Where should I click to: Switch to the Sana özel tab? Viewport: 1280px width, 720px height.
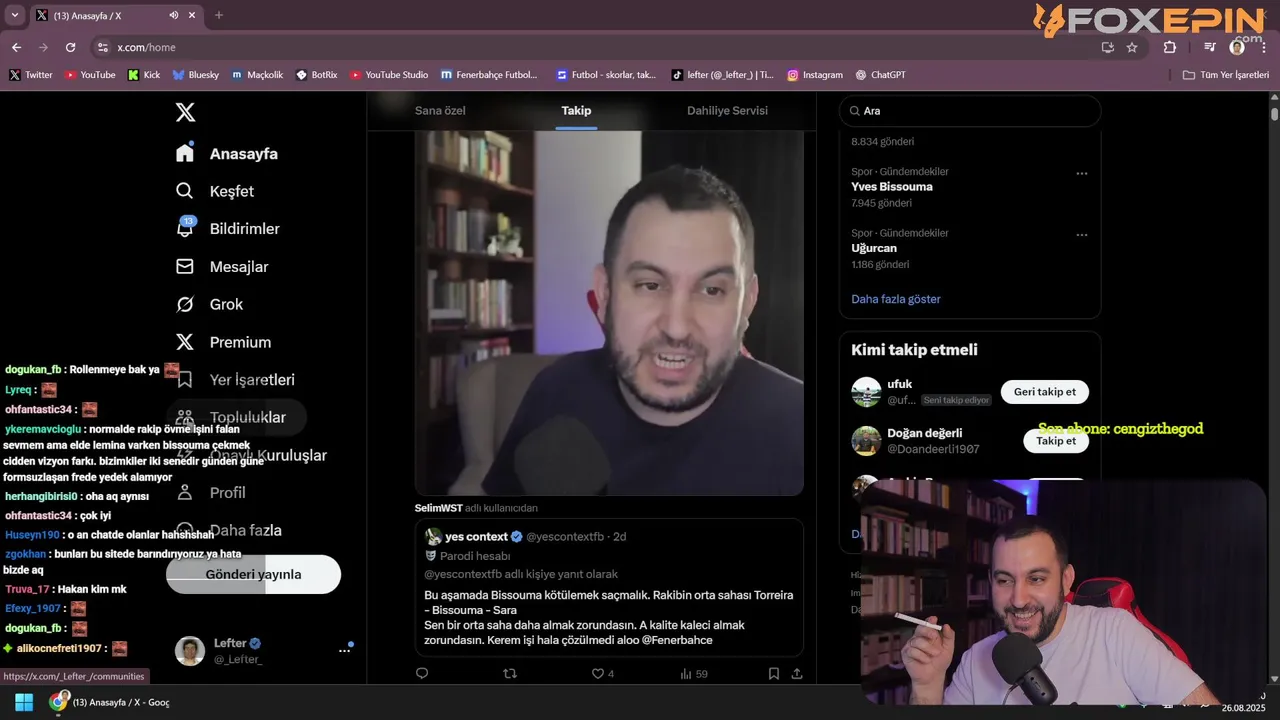coord(440,111)
